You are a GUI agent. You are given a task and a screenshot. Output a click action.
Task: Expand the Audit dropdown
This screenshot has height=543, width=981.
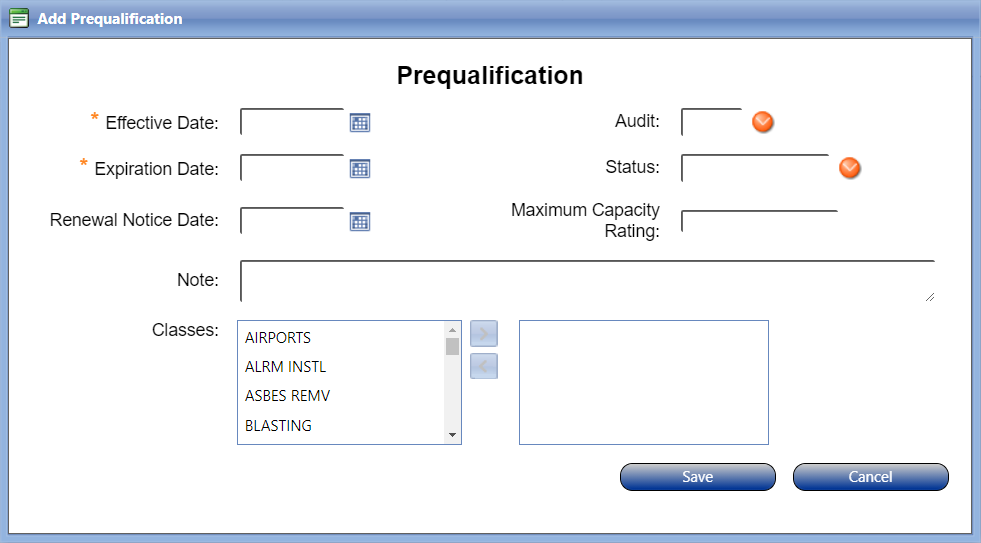763,122
